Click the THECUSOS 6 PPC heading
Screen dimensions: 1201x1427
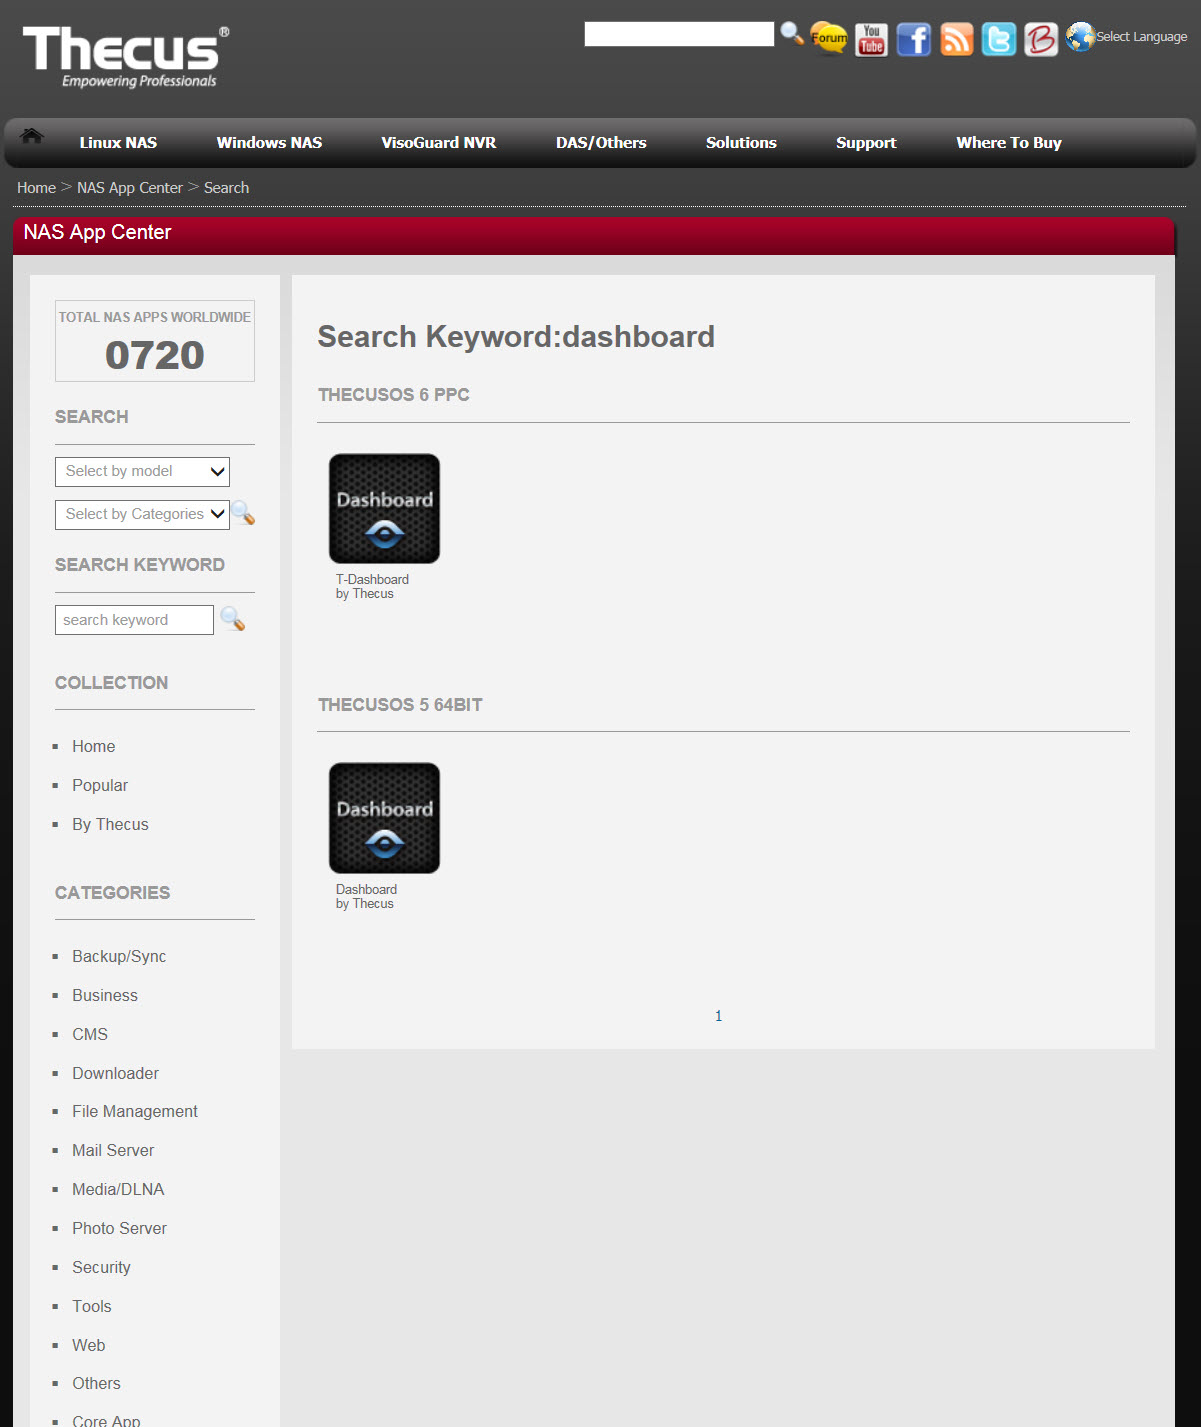pyautogui.click(x=394, y=395)
